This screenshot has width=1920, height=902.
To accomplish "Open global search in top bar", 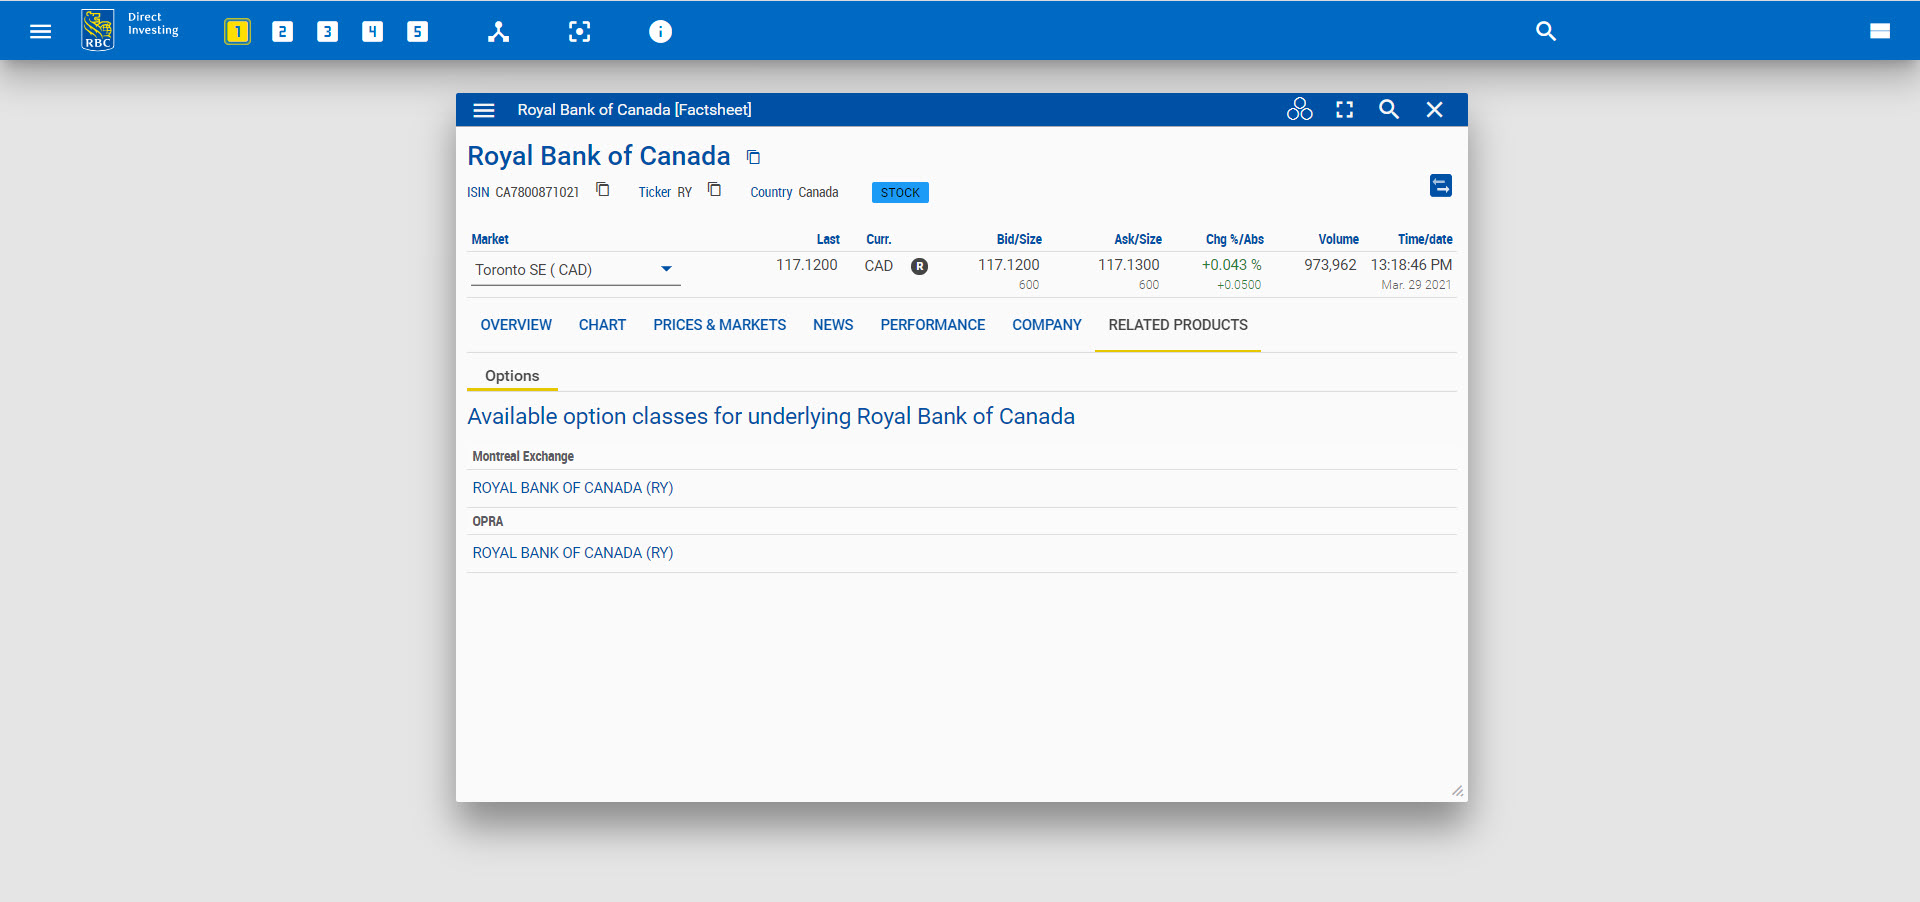I will (x=1545, y=31).
